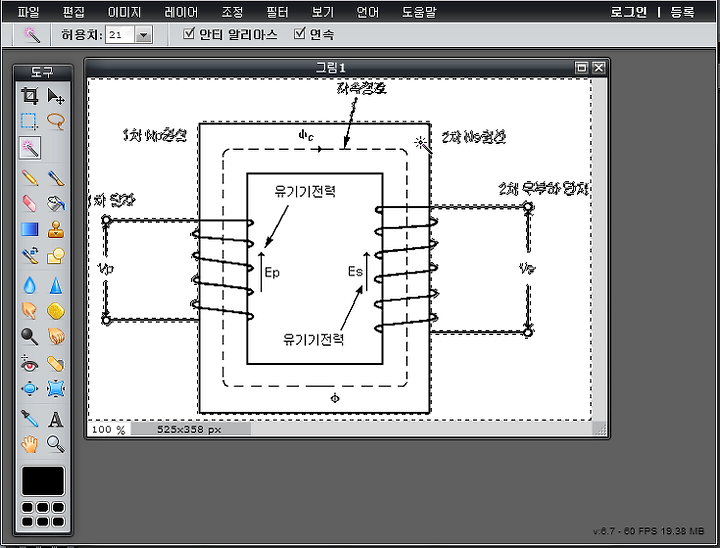This screenshot has height=548, width=720.
Task: Click the window resize grip corner
Action: coord(600,429)
